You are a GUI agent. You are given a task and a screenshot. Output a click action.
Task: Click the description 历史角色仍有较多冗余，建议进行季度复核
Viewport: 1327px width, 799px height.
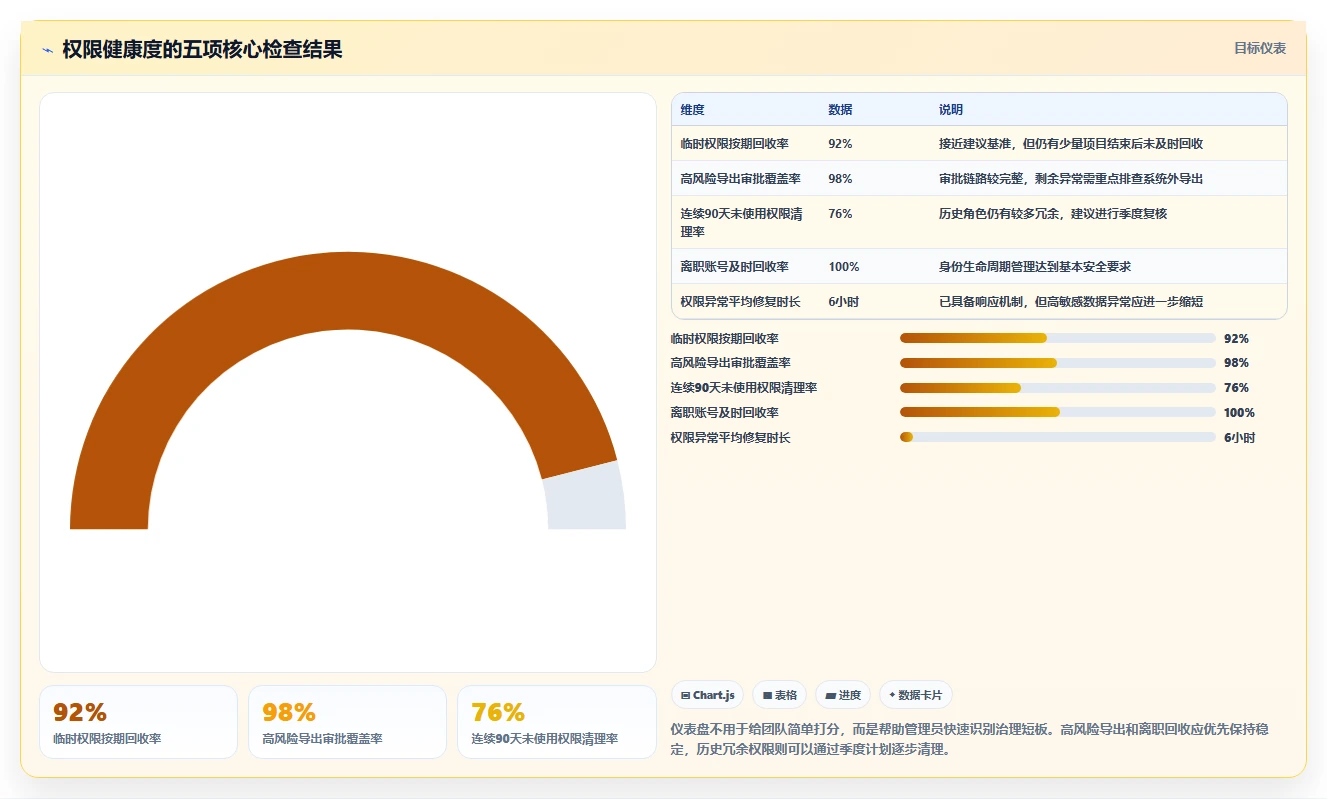click(x=1052, y=214)
